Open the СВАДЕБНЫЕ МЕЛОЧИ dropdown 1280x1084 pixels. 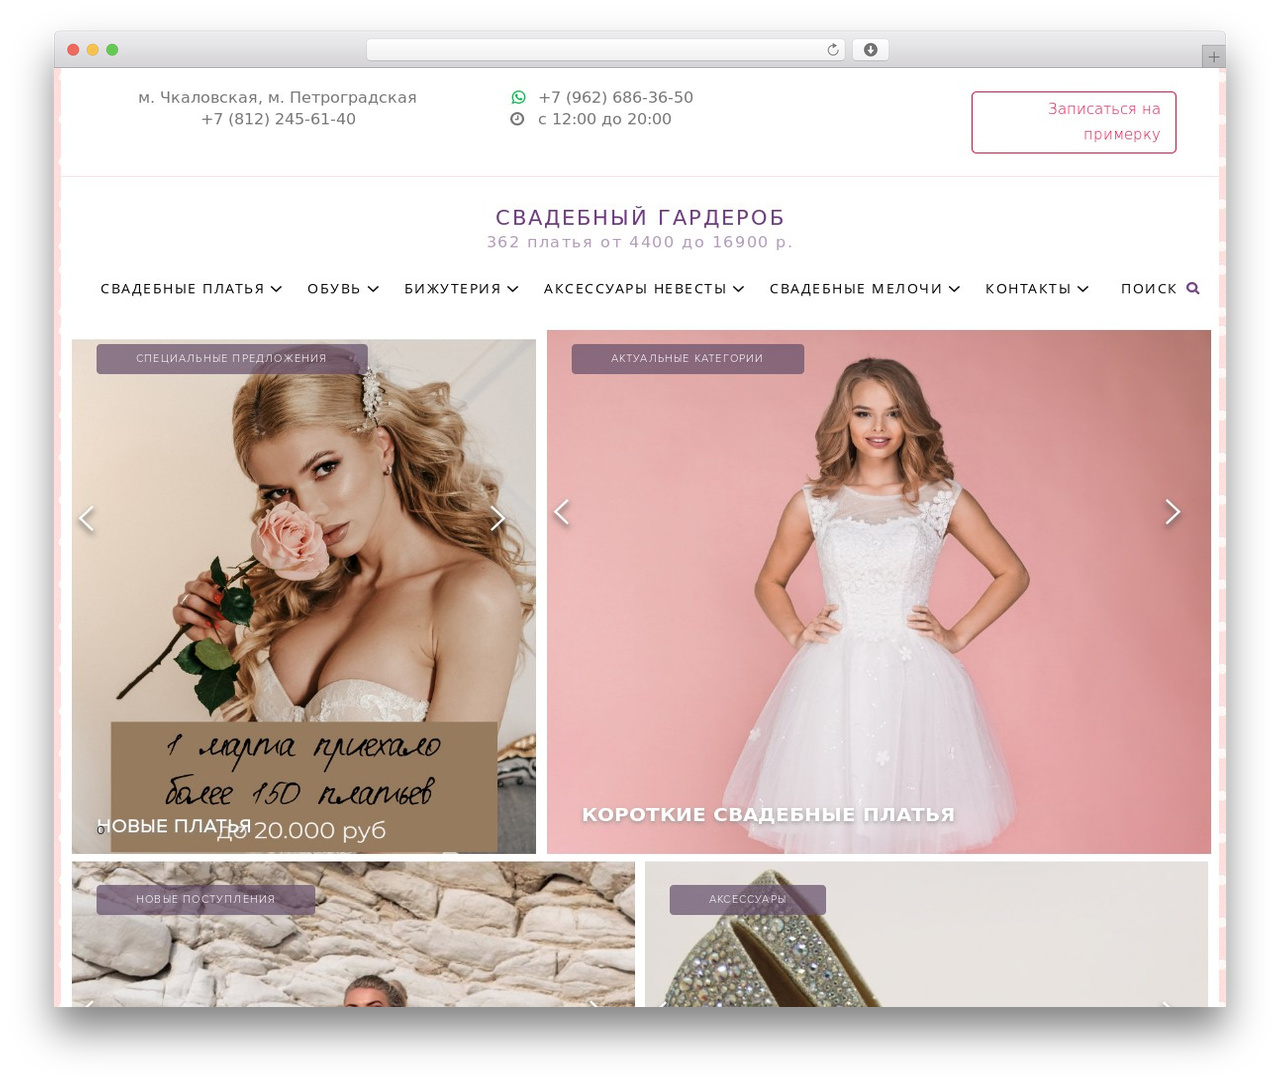click(x=865, y=289)
